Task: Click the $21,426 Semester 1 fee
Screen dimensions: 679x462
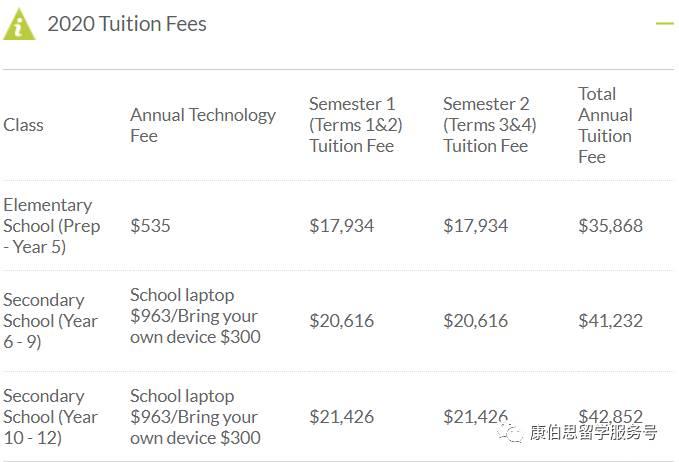Action: pos(341,417)
